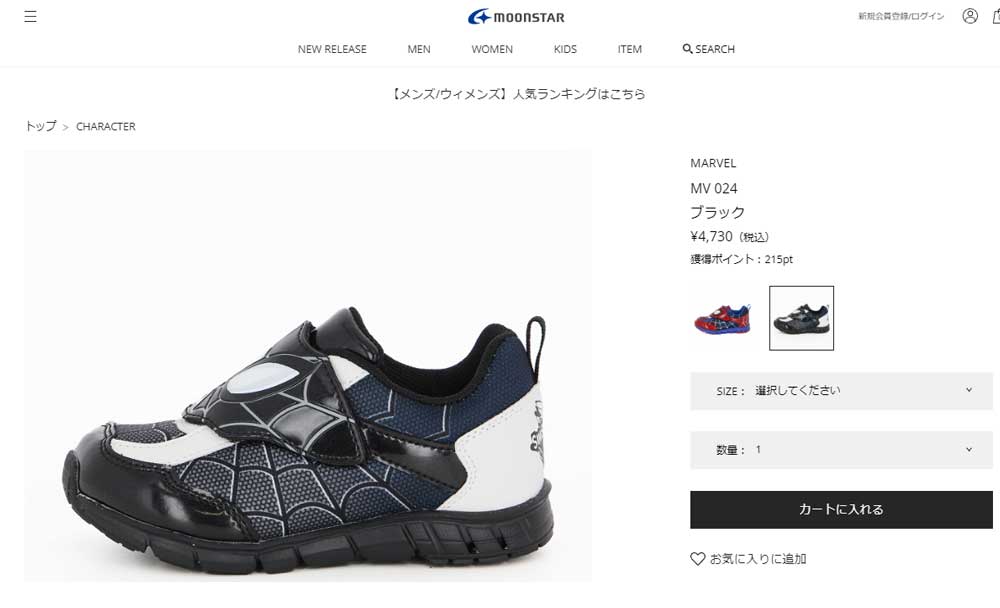Add to cart with カートに入れる button

click(x=841, y=510)
